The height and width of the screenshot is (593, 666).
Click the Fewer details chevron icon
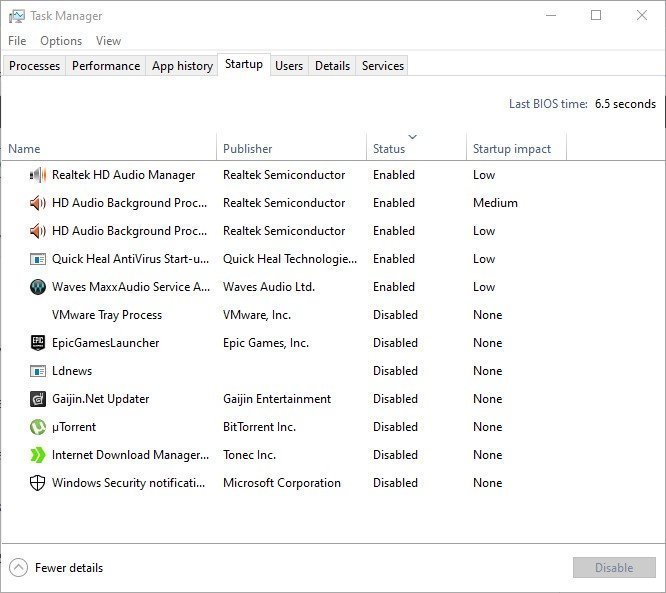(x=18, y=568)
